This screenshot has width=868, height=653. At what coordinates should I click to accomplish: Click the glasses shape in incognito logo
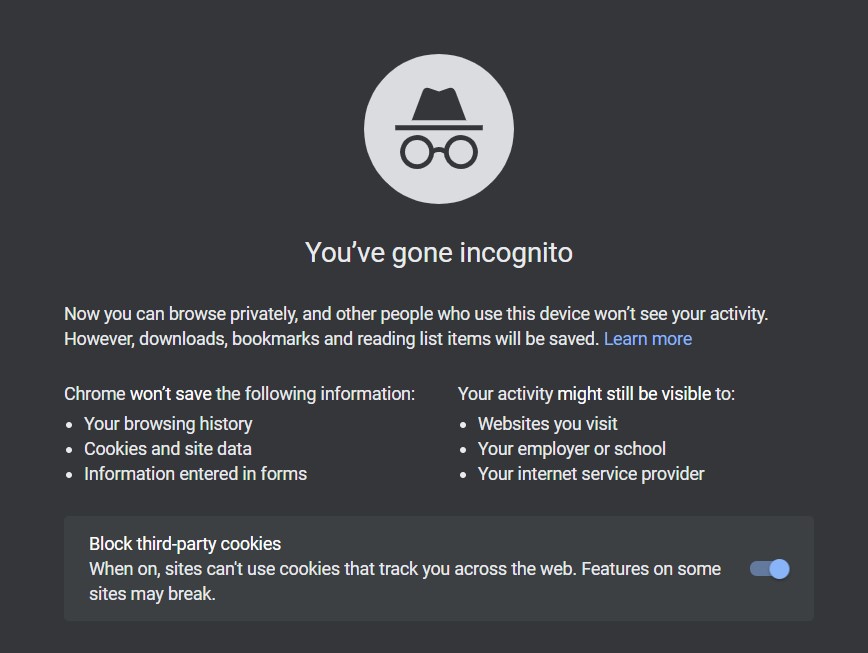[438, 152]
